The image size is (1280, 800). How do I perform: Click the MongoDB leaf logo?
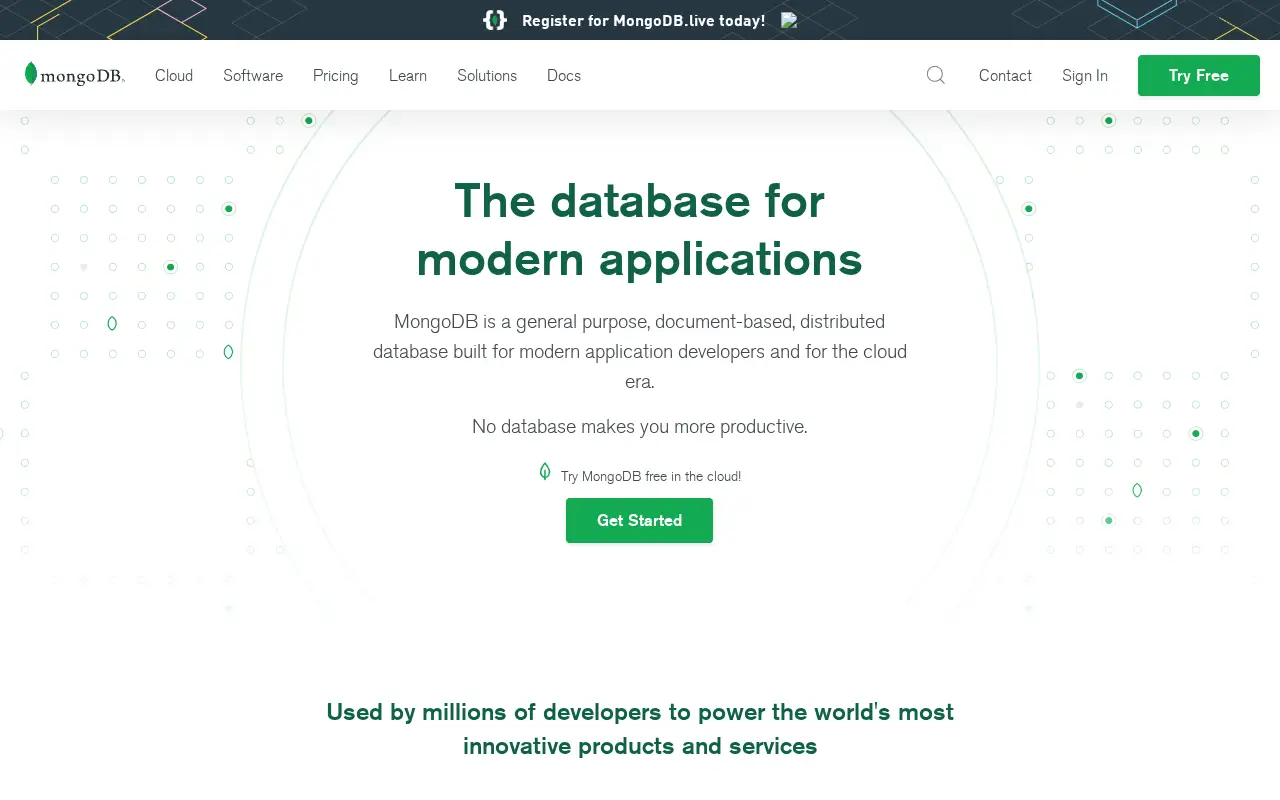tap(75, 74)
